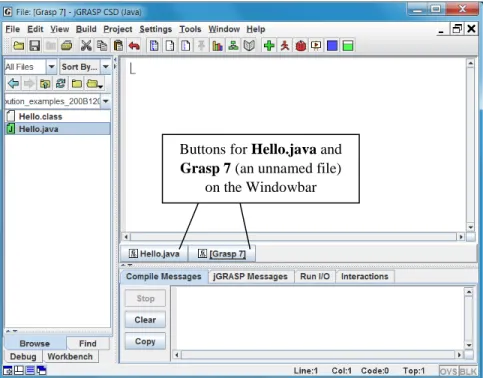Switch to the Compile Messages tab
Screen dimensions: 483x378
[x=164, y=276]
